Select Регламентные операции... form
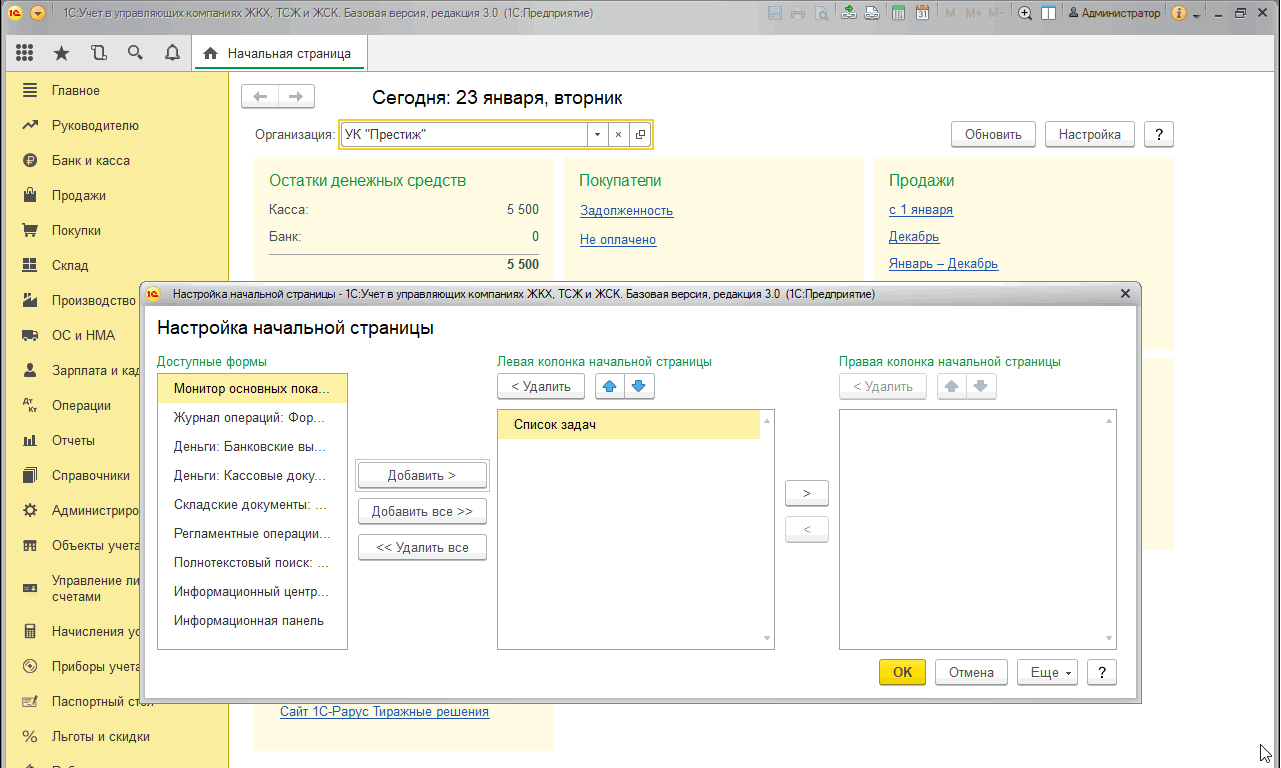The image size is (1281, 768). point(252,534)
